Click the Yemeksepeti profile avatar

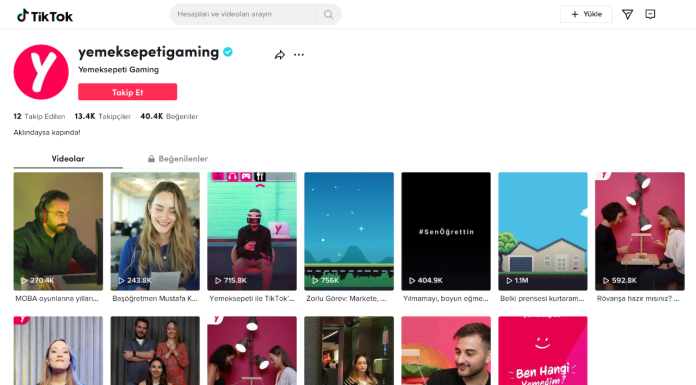click(x=41, y=72)
